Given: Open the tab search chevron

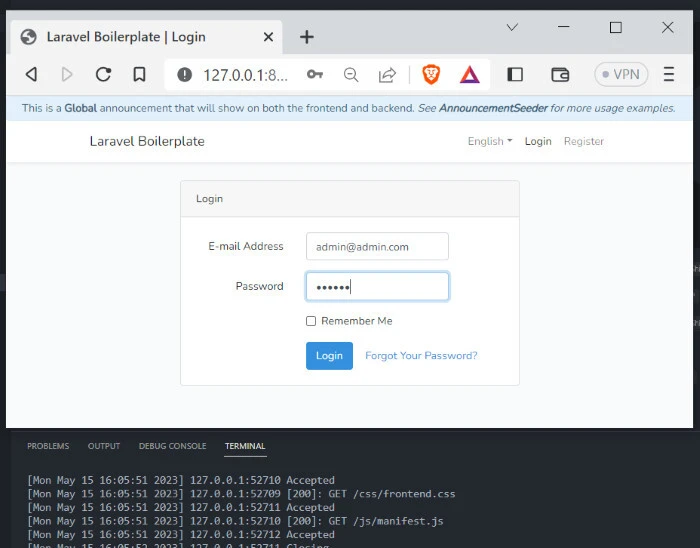Looking at the screenshot, I should (x=512, y=27).
